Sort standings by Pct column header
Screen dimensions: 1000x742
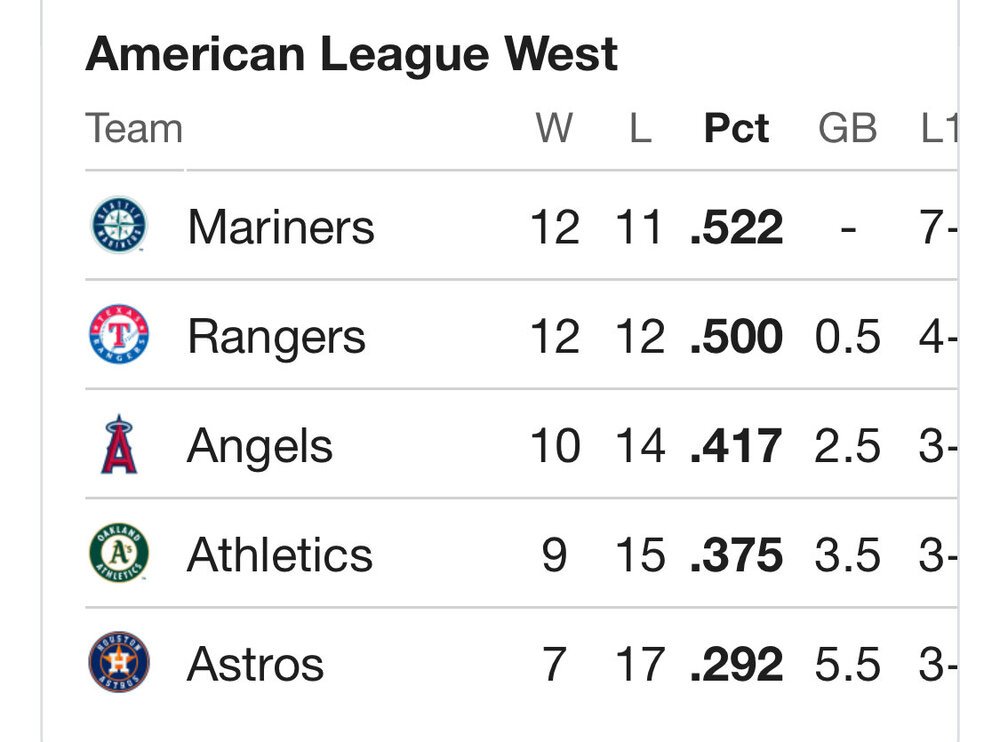point(737,129)
